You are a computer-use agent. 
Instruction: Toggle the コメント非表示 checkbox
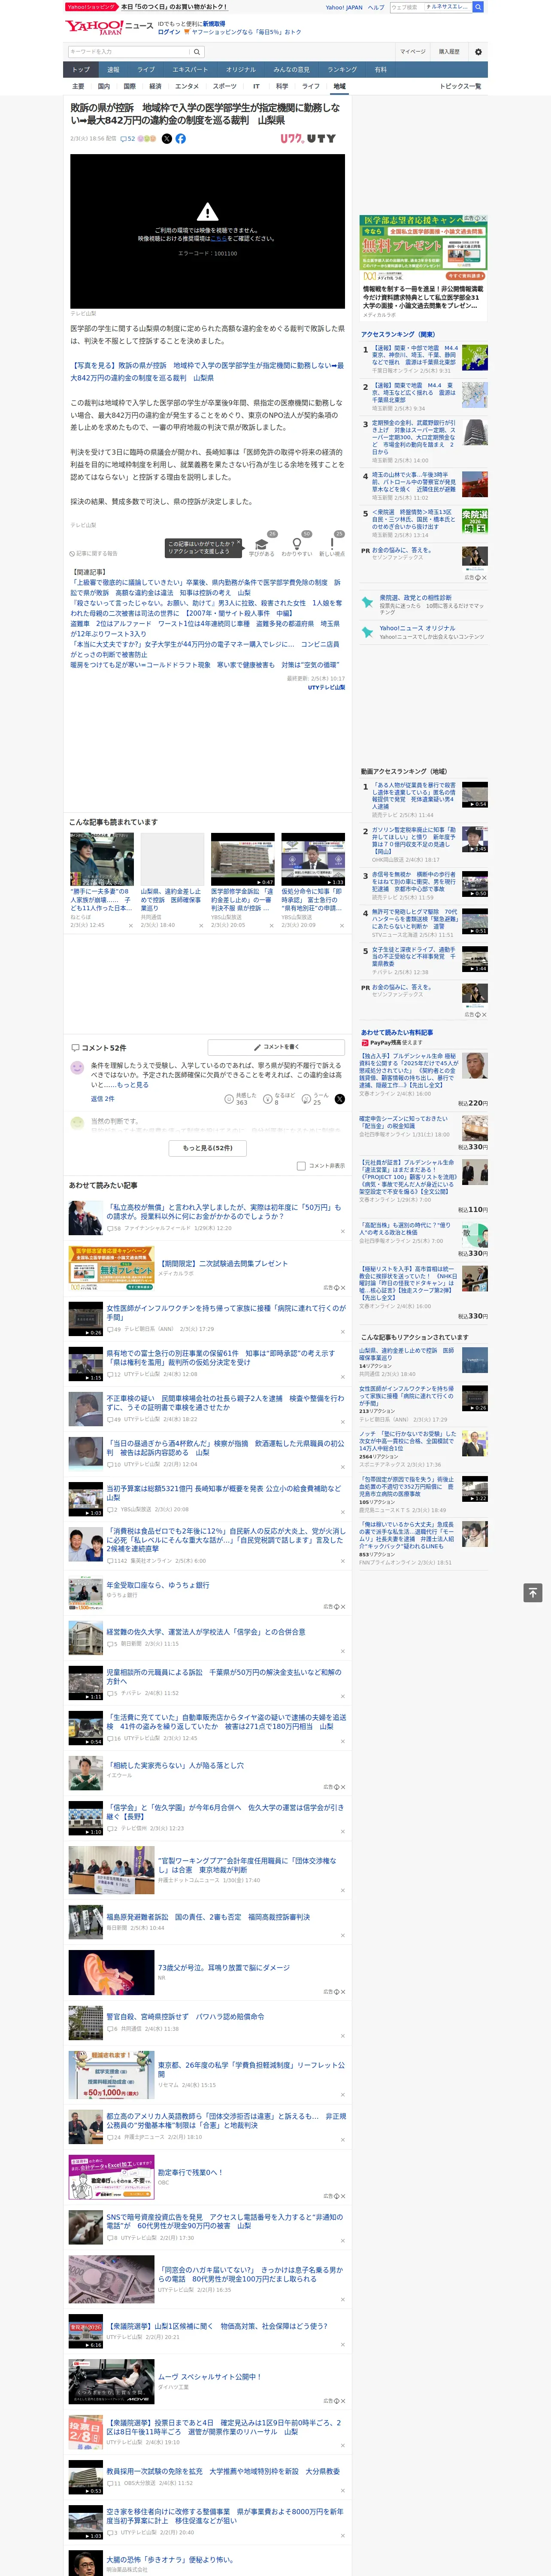point(301,1165)
